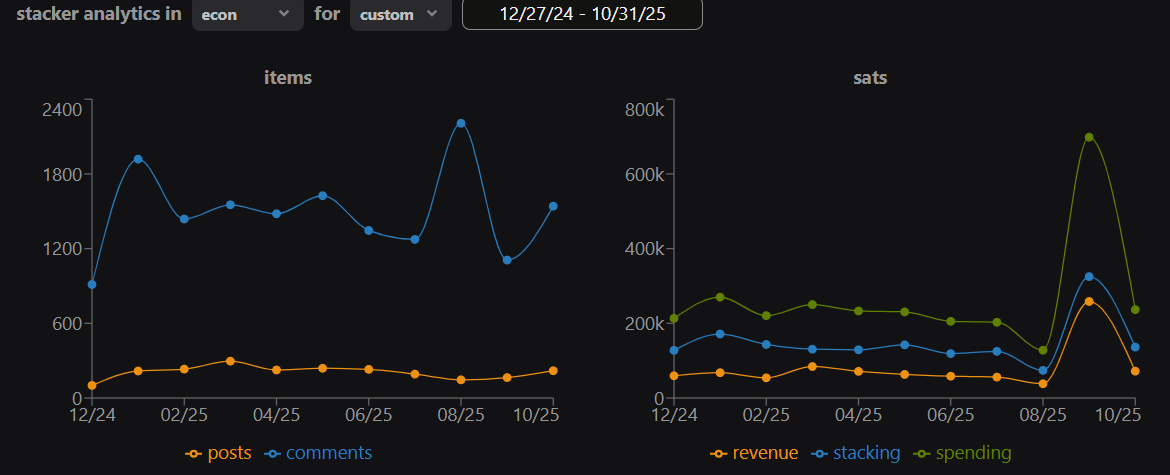Toggle the stacking legend entry

coord(859,453)
